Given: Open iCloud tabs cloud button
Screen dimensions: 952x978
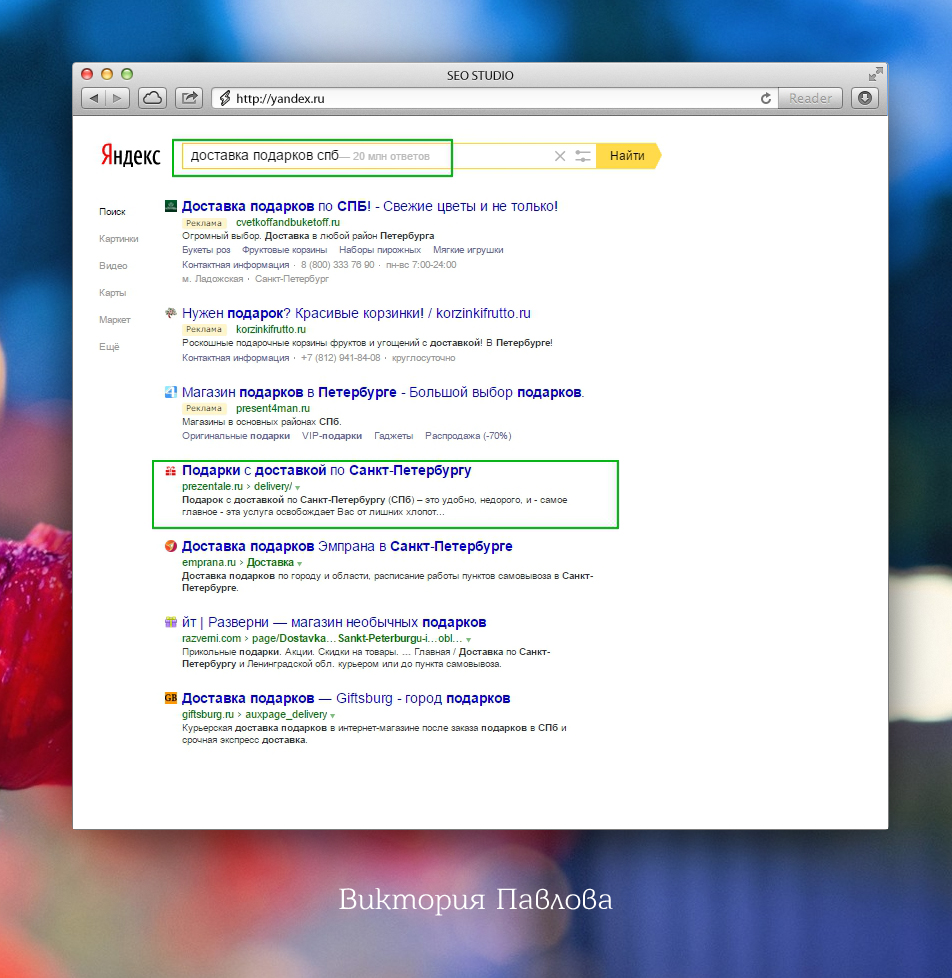Looking at the screenshot, I should coord(153,98).
